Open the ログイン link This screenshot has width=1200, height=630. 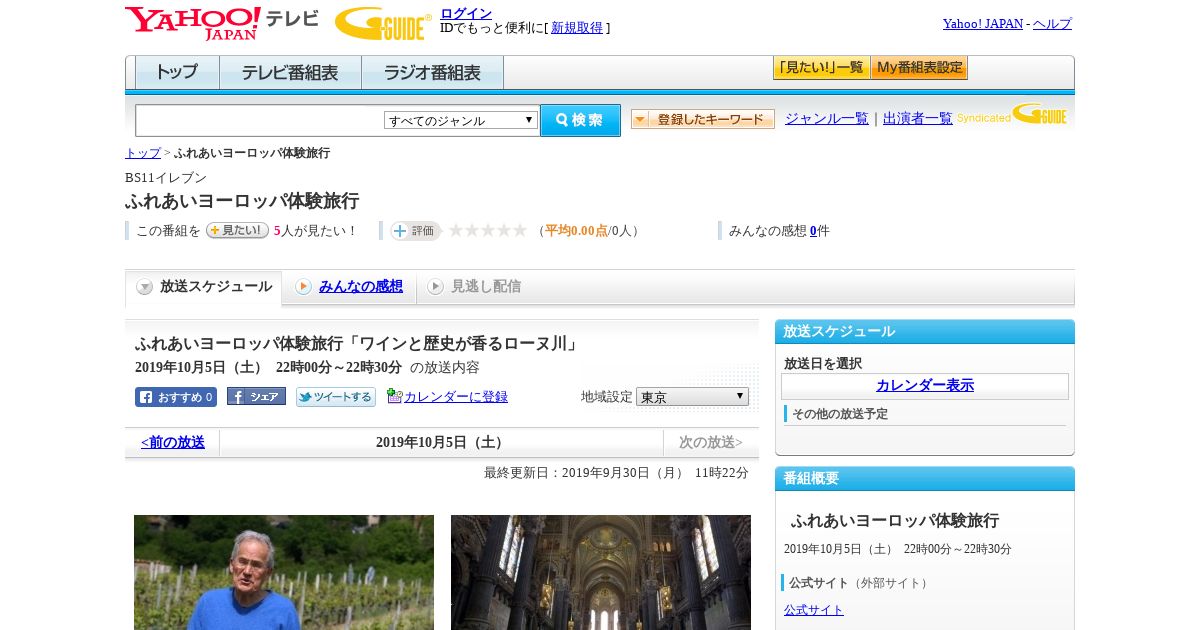[x=466, y=13]
